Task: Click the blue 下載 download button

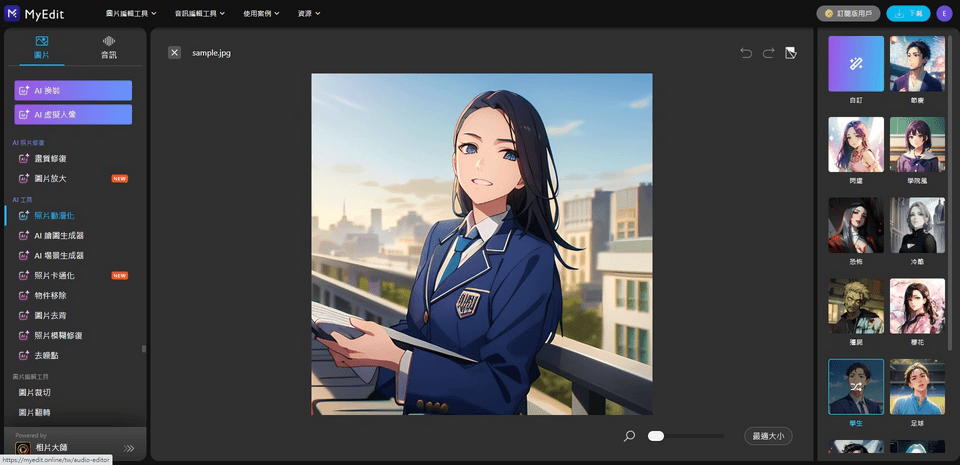Action: 908,13
